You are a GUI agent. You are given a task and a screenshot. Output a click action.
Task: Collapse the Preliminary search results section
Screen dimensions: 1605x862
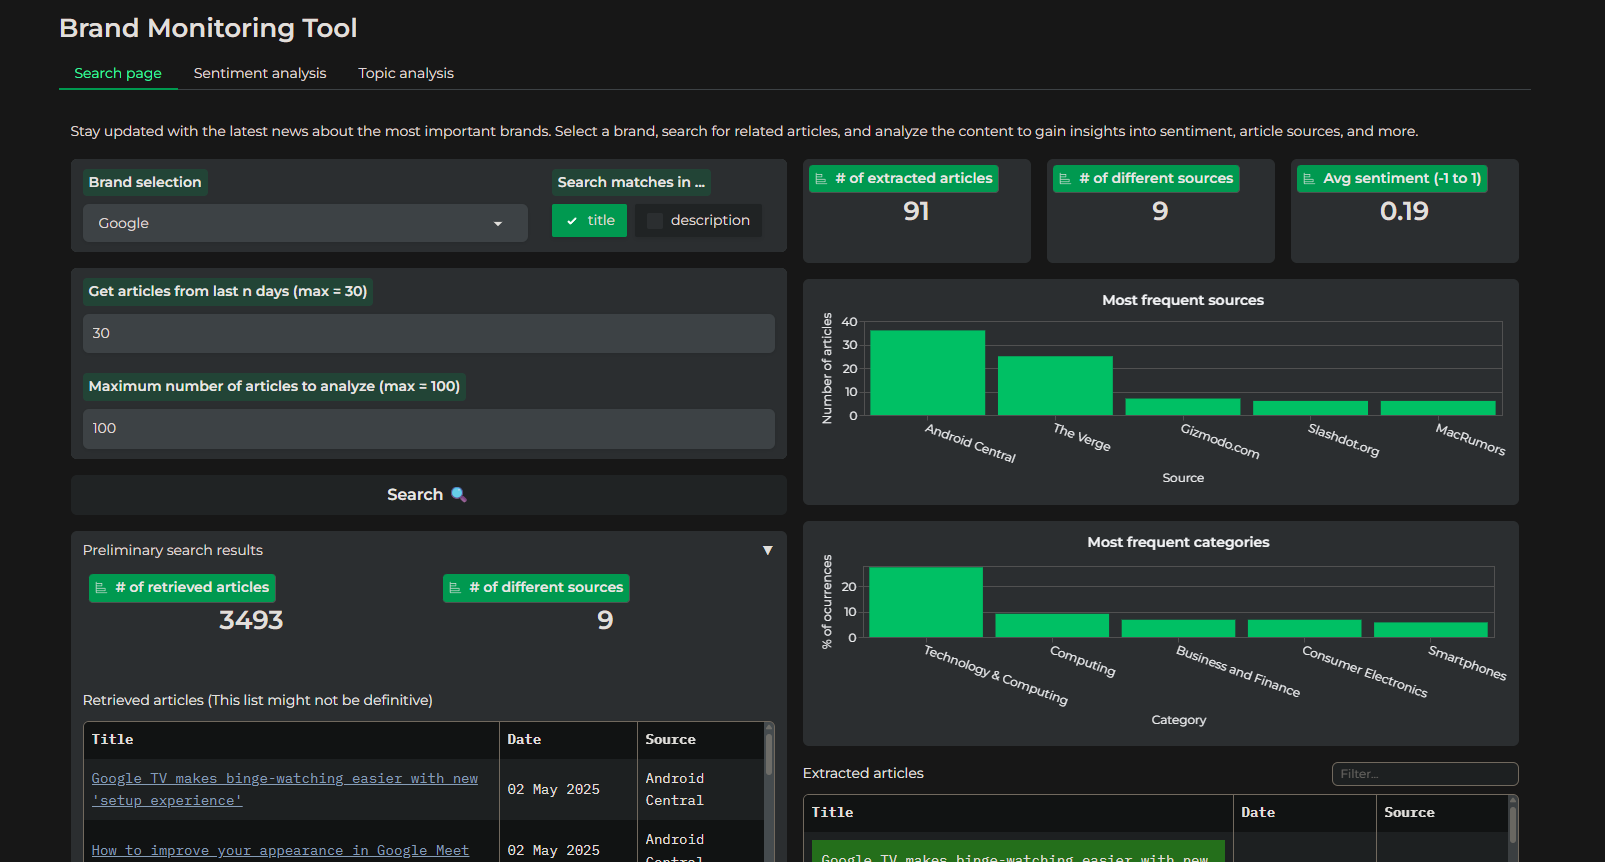click(x=767, y=550)
